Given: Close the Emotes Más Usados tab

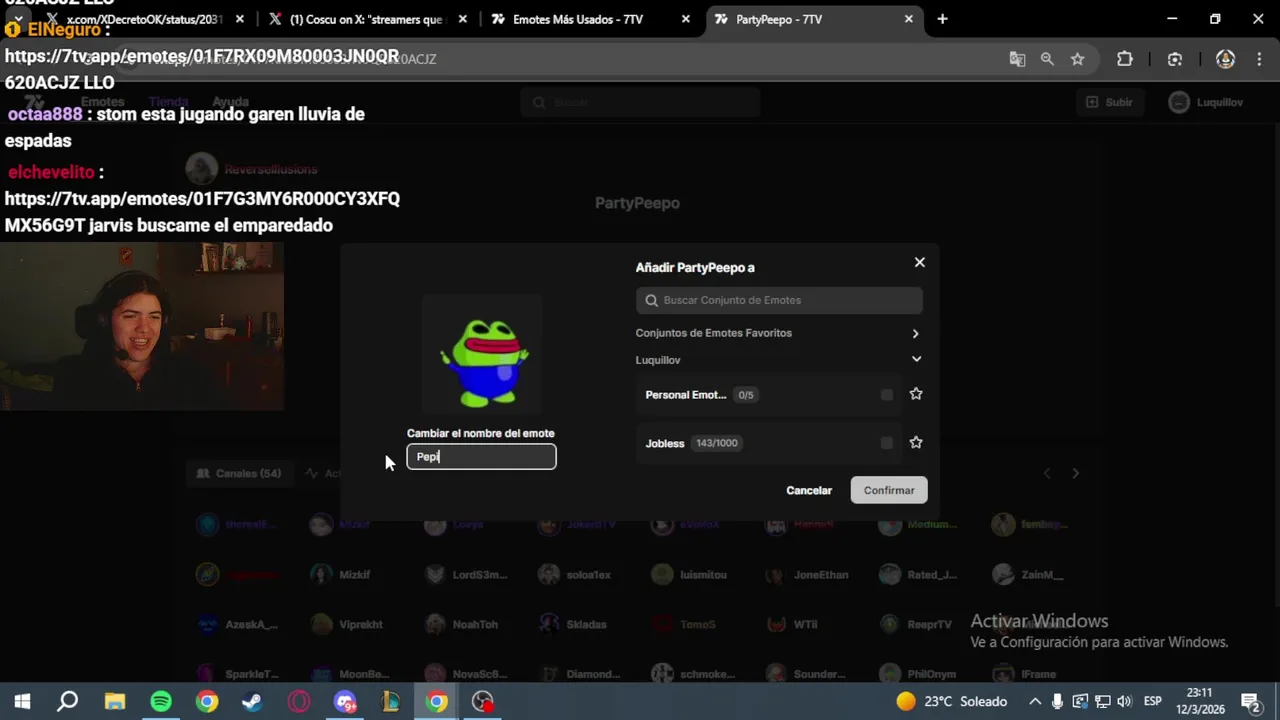Looking at the screenshot, I should click(685, 19).
